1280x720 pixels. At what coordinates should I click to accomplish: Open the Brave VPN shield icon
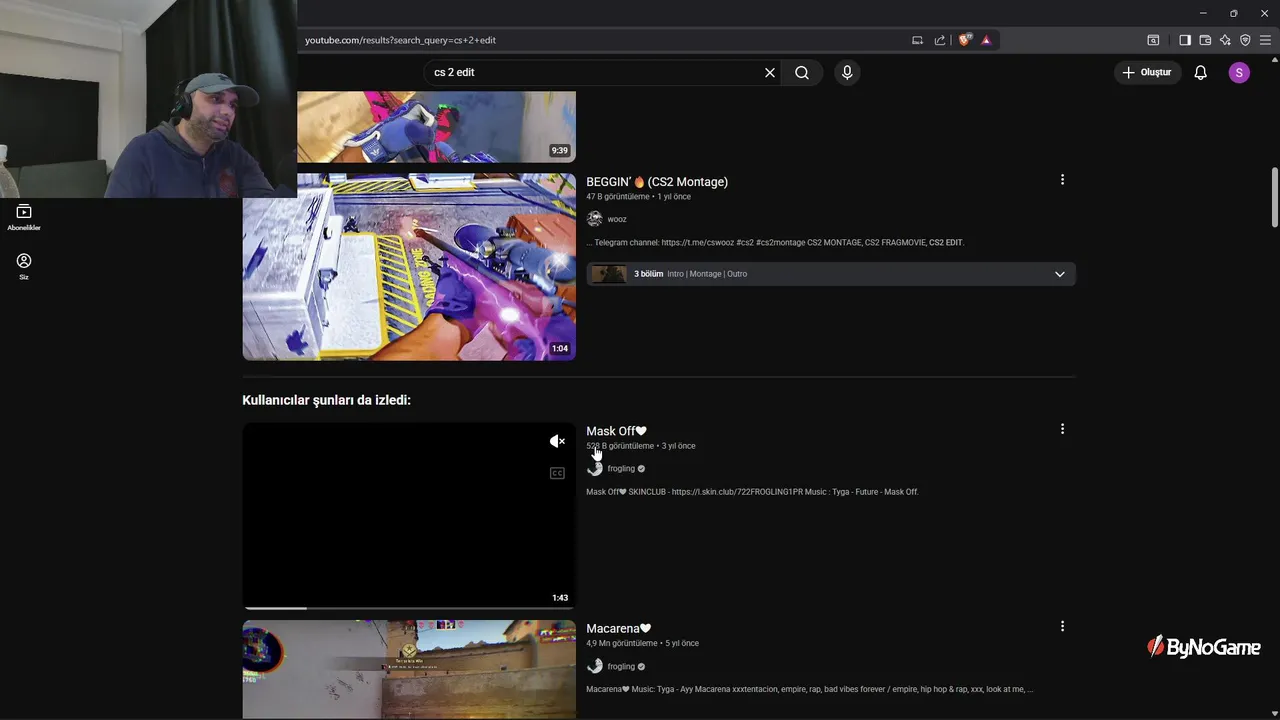(x=1245, y=40)
